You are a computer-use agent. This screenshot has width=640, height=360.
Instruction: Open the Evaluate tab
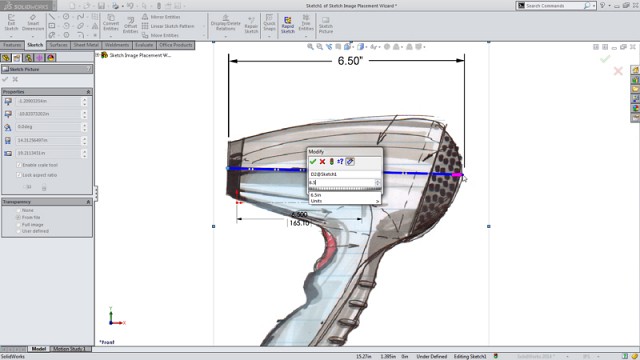click(x=144, y=45)
